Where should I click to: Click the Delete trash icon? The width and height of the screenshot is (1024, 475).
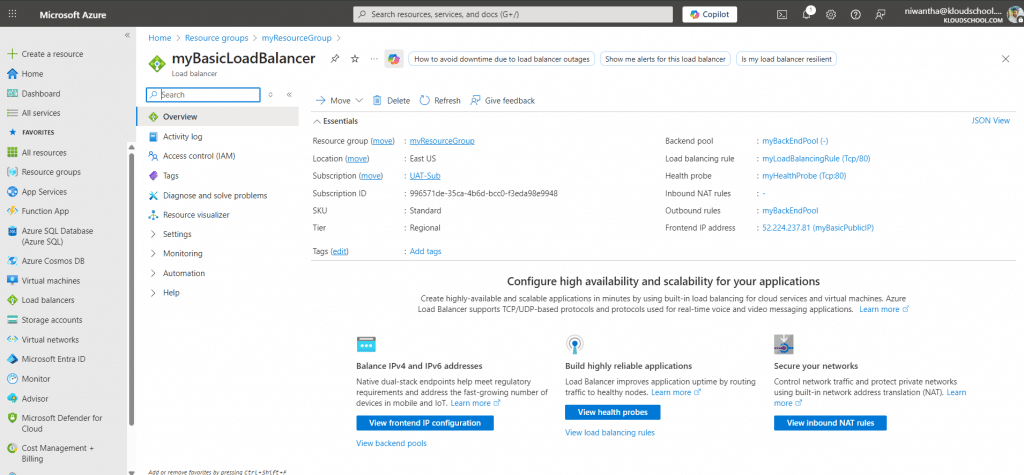tap(391, 101)
